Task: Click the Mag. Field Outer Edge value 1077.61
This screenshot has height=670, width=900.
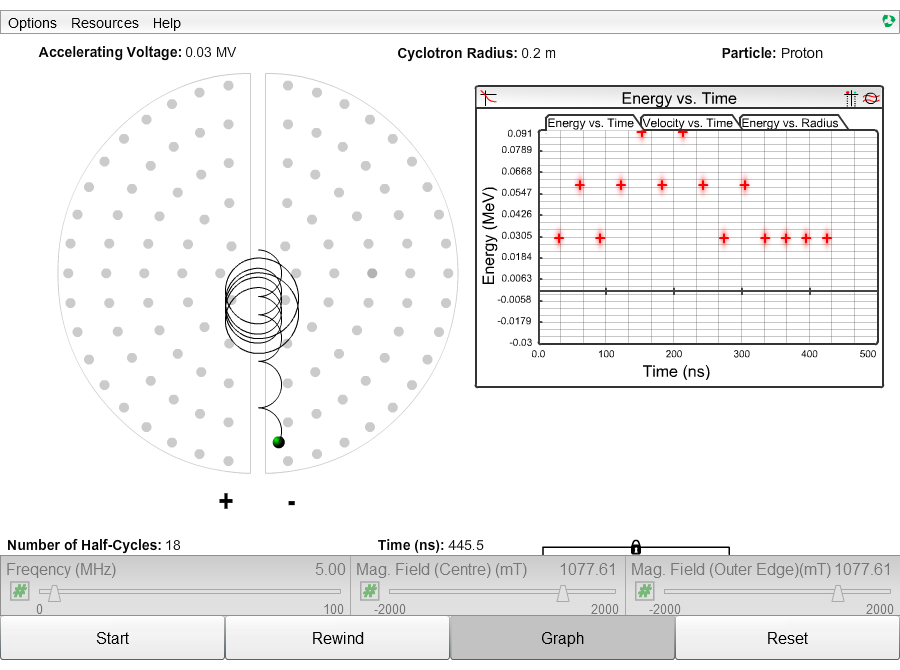Action: (x=862, y=569)
